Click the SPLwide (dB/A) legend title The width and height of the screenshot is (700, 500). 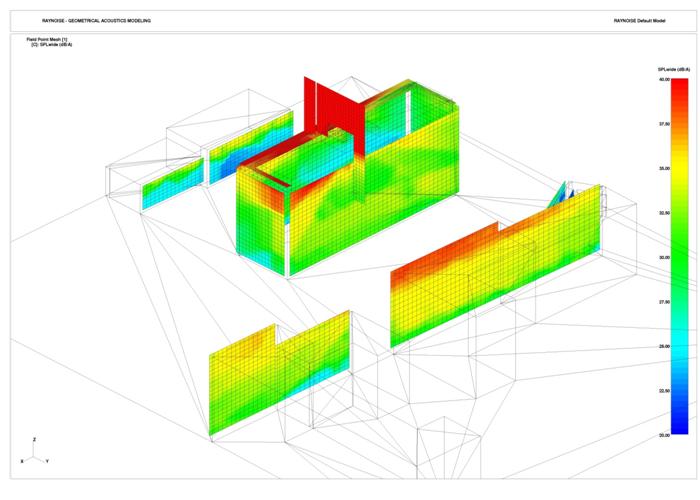(x=672, y=69)
